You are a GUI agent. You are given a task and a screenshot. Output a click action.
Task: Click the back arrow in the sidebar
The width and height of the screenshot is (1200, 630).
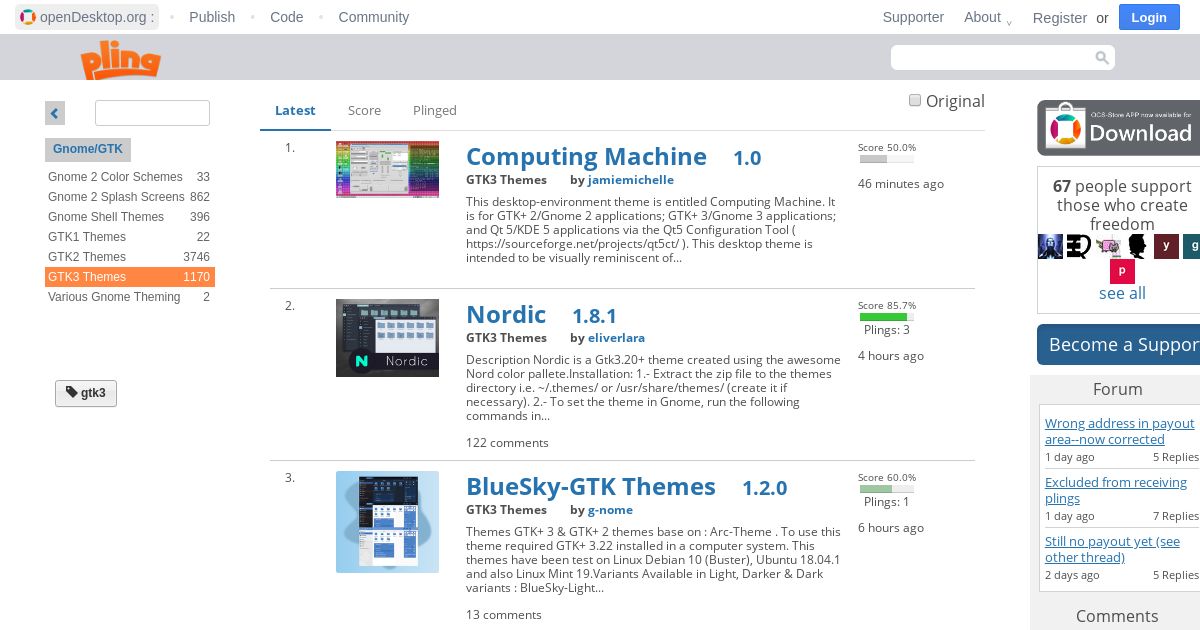pos(55,113)
